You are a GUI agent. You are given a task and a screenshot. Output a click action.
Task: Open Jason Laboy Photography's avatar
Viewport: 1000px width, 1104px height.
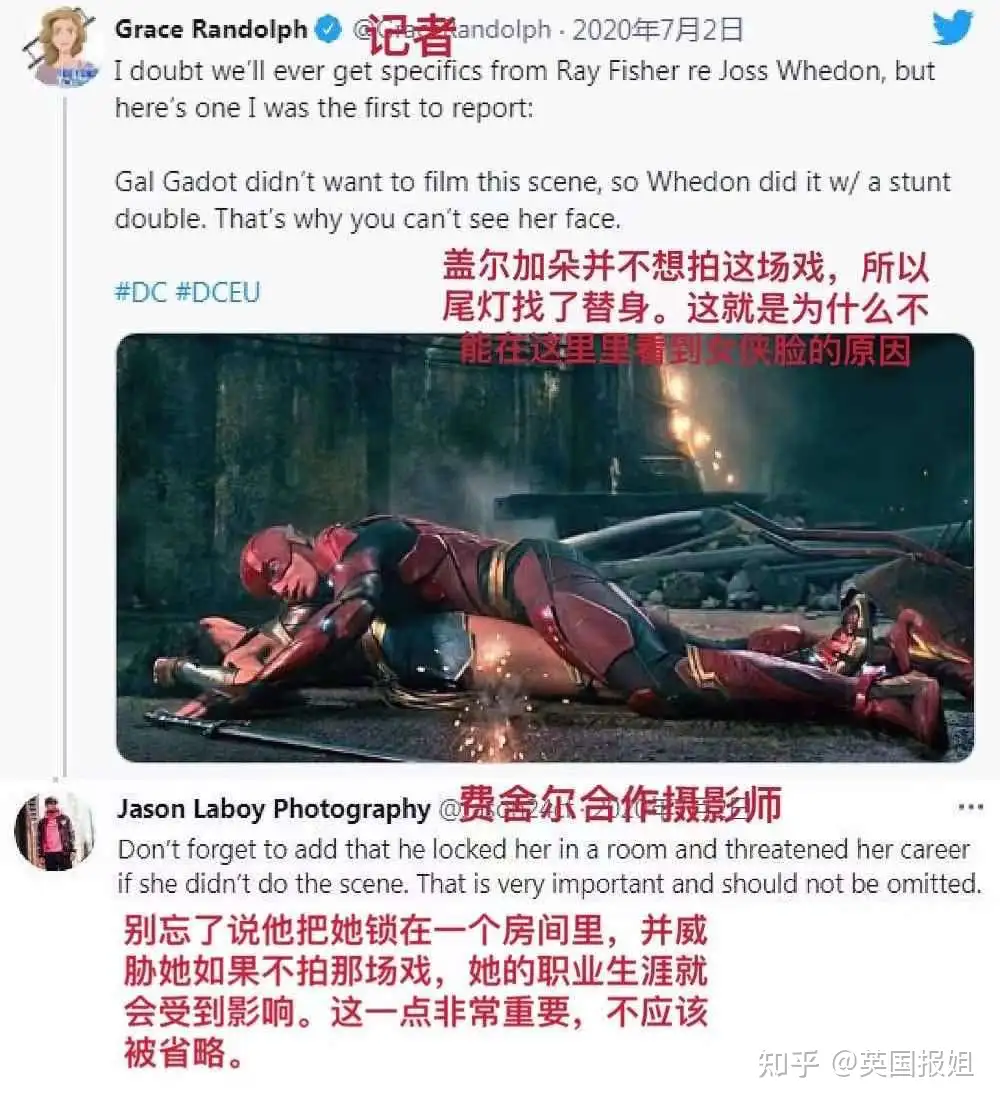55,832
